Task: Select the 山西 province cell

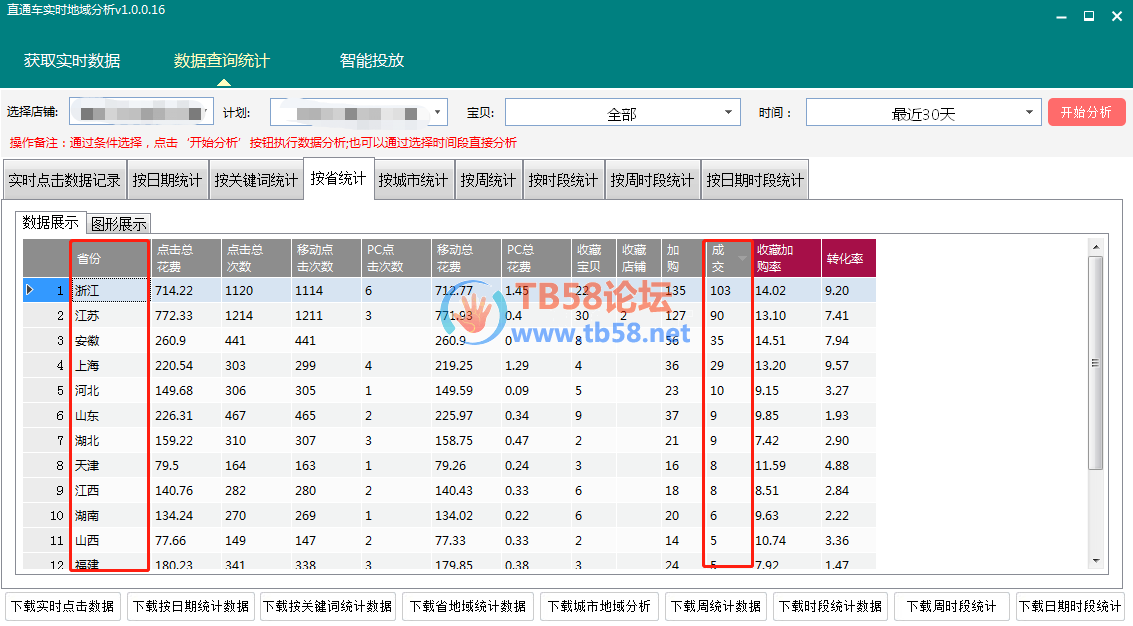Action: coord(110,540)
